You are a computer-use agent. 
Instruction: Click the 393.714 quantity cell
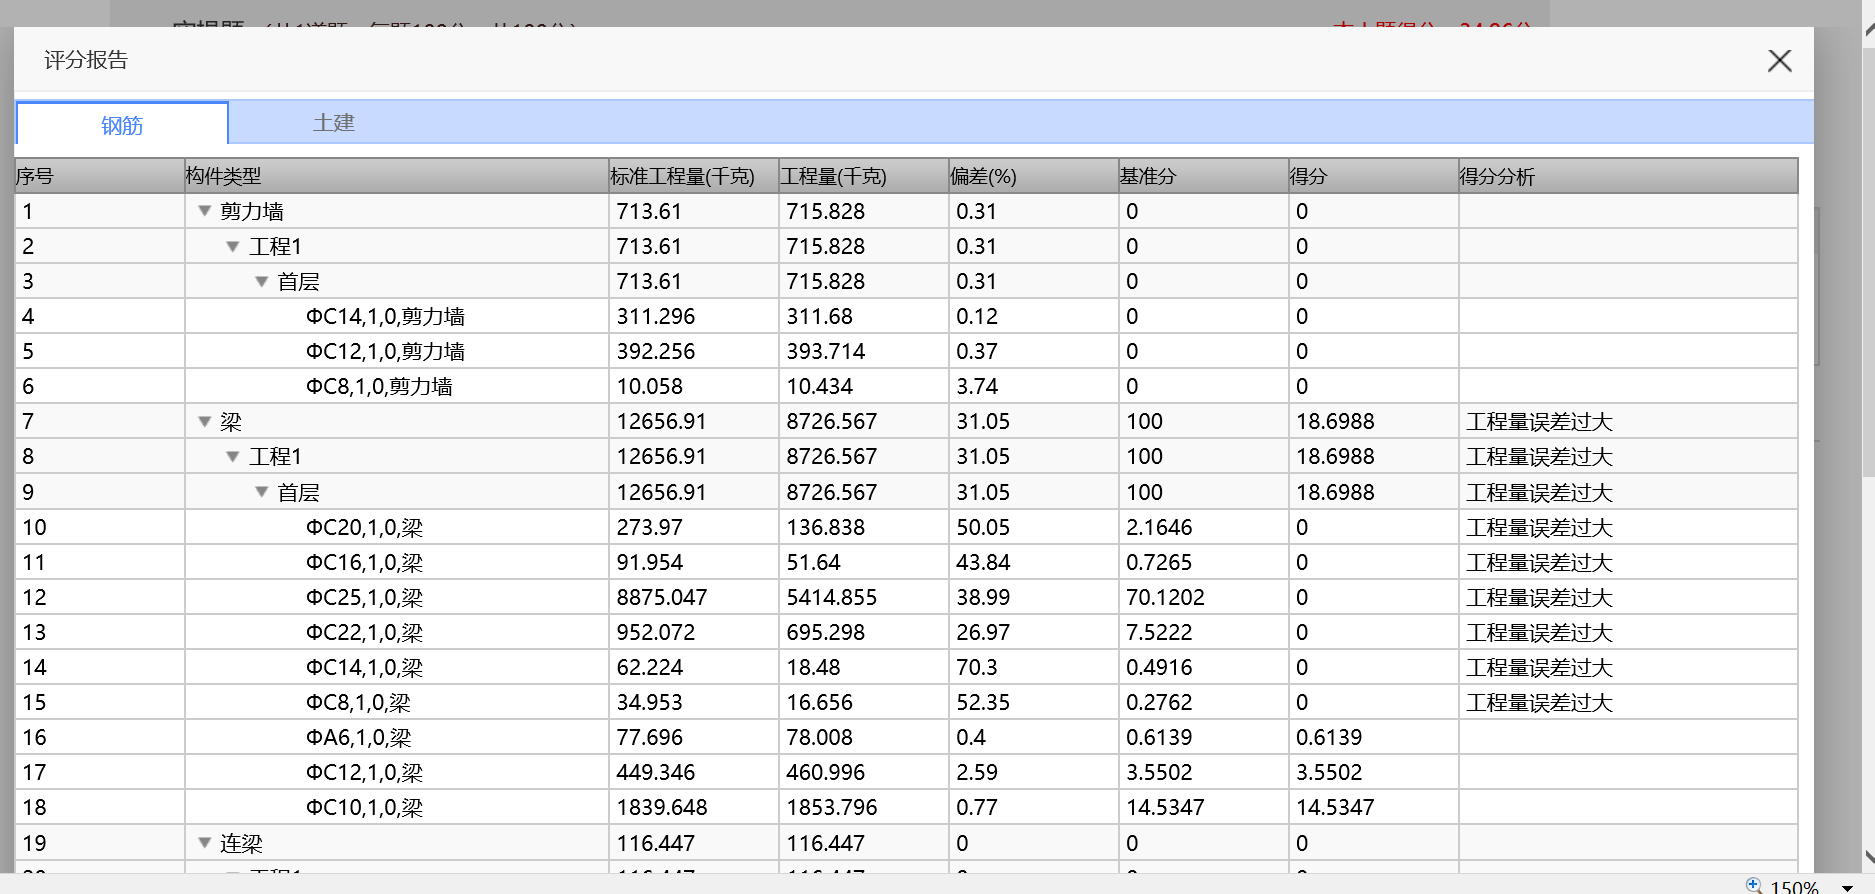click(864, 351)
